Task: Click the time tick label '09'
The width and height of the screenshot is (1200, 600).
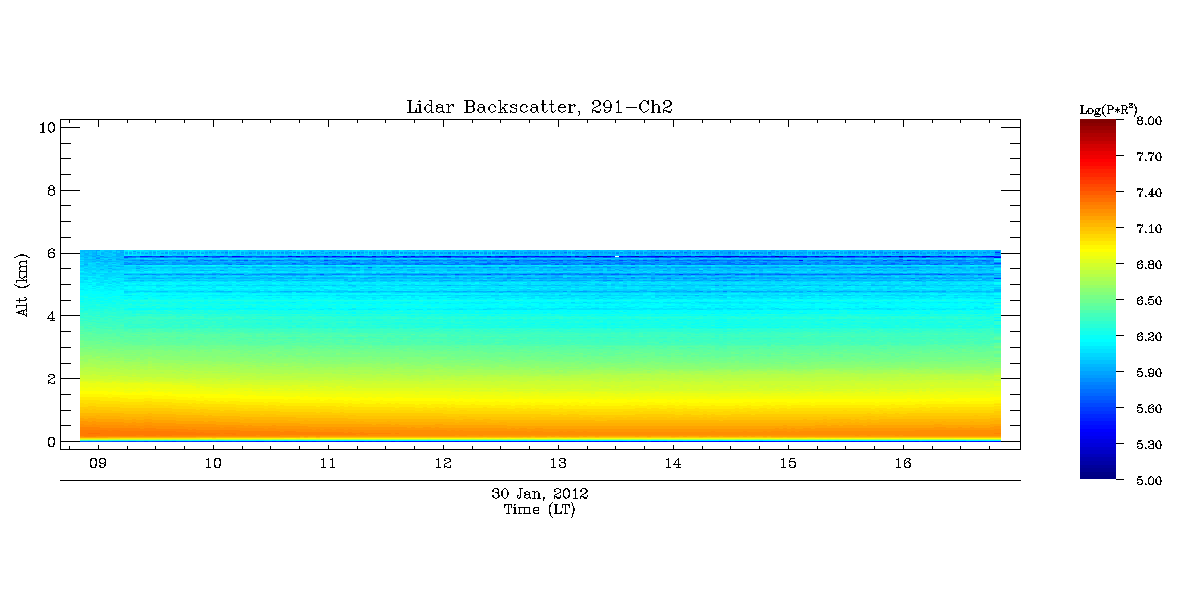Action: tap(98, 464)
